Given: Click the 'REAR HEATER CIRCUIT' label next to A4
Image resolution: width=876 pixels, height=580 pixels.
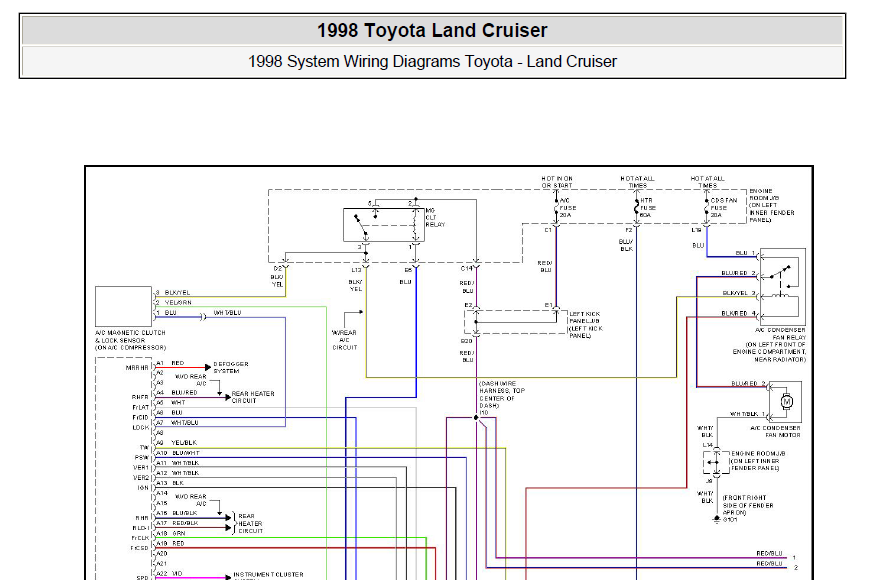Looking at the screenshot, I should [253, 397].
